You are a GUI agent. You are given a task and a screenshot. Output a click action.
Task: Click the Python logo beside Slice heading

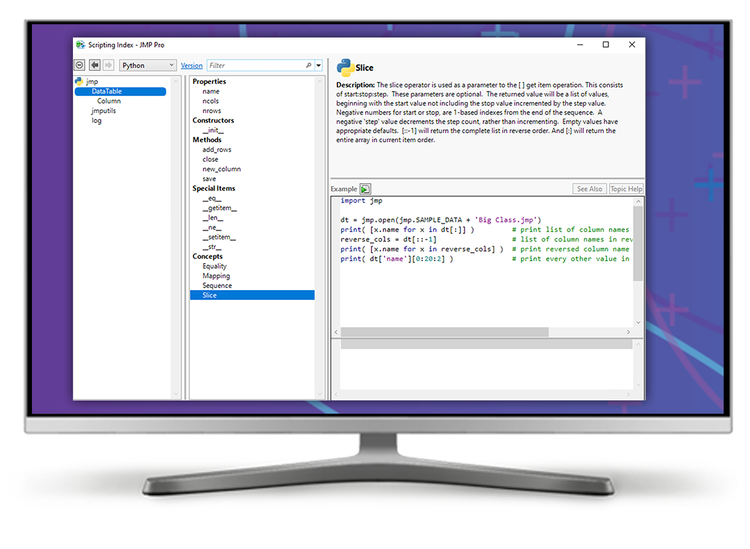(x=345, y=68)
